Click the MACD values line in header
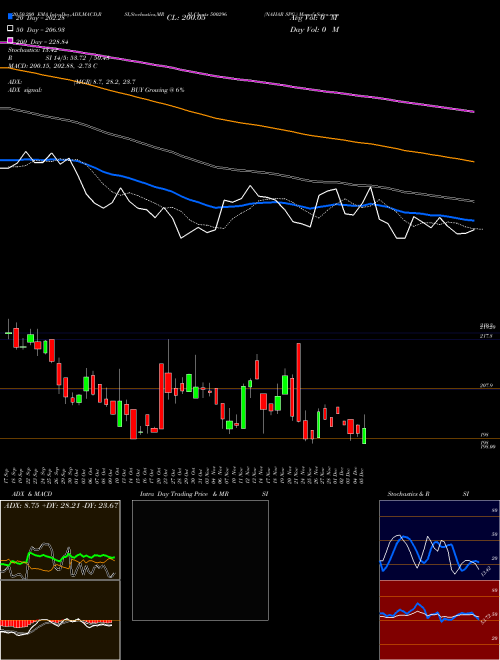The height and width of the screenshot is (660, 500). (x=53, y=66)
